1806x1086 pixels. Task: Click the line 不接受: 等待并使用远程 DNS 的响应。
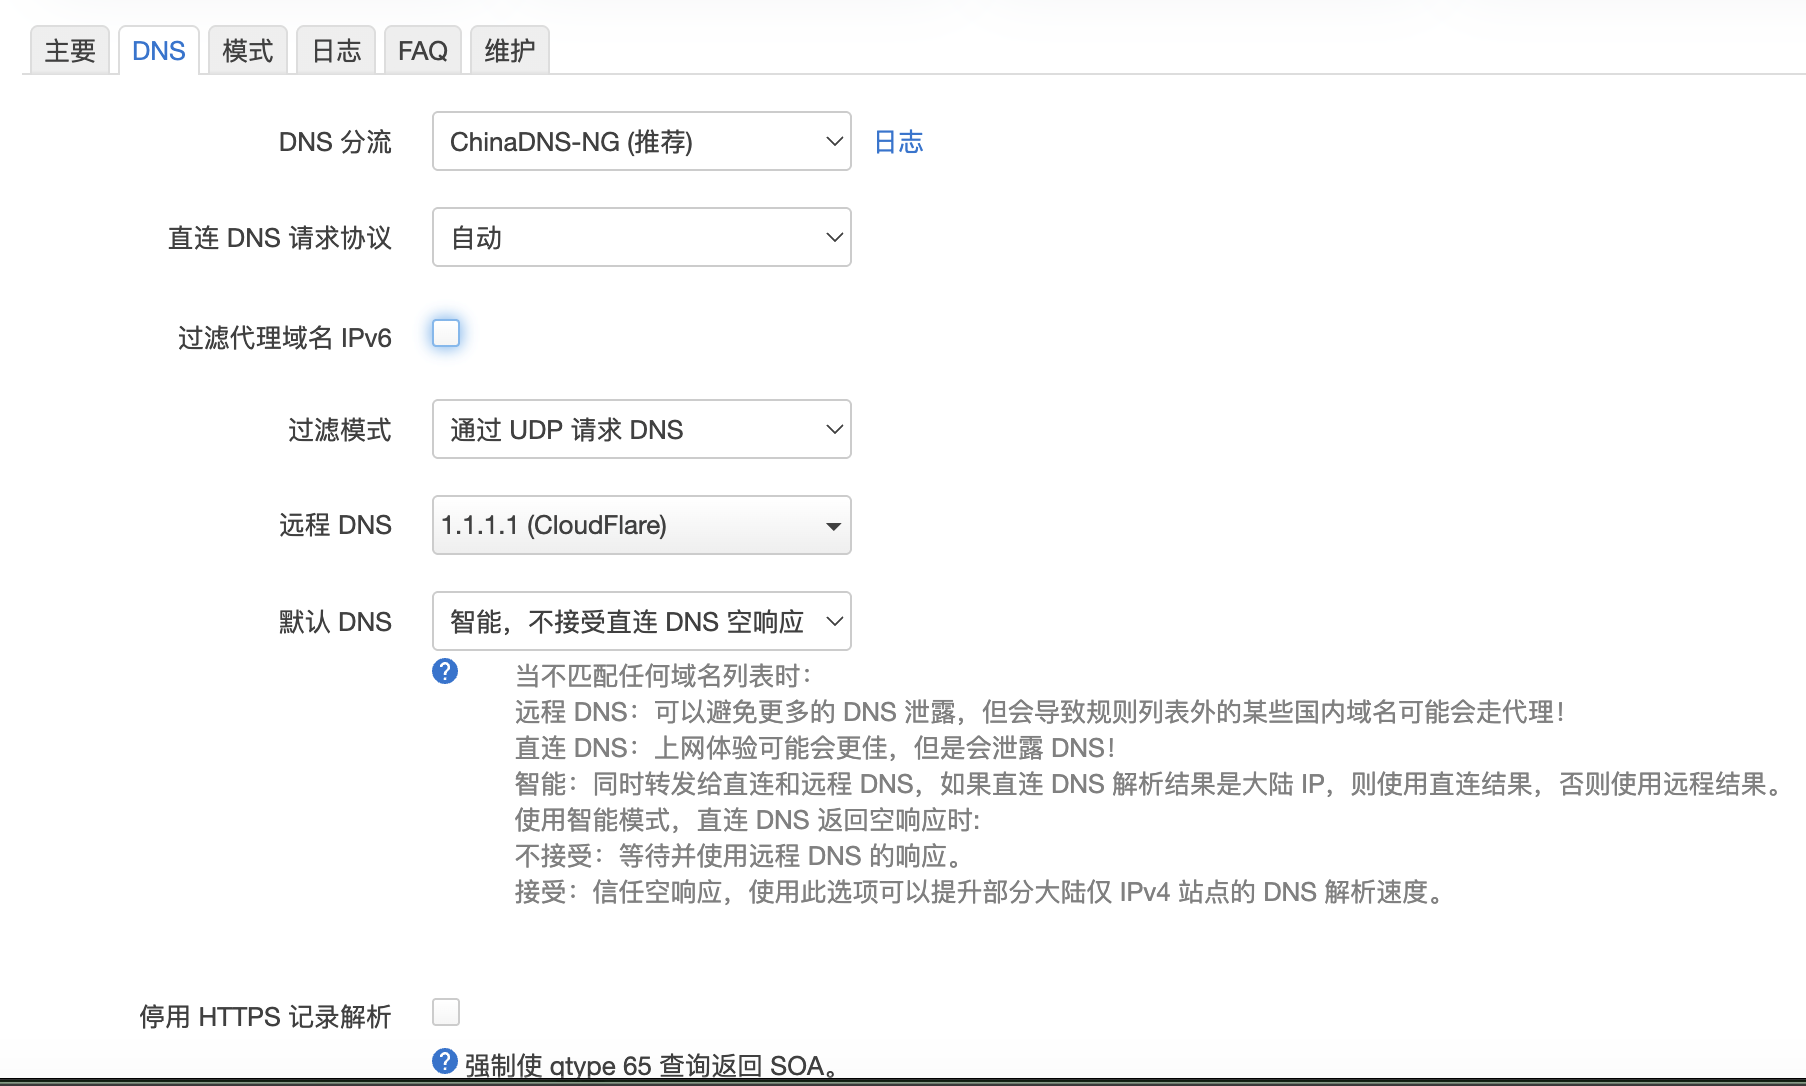point(741,856)
